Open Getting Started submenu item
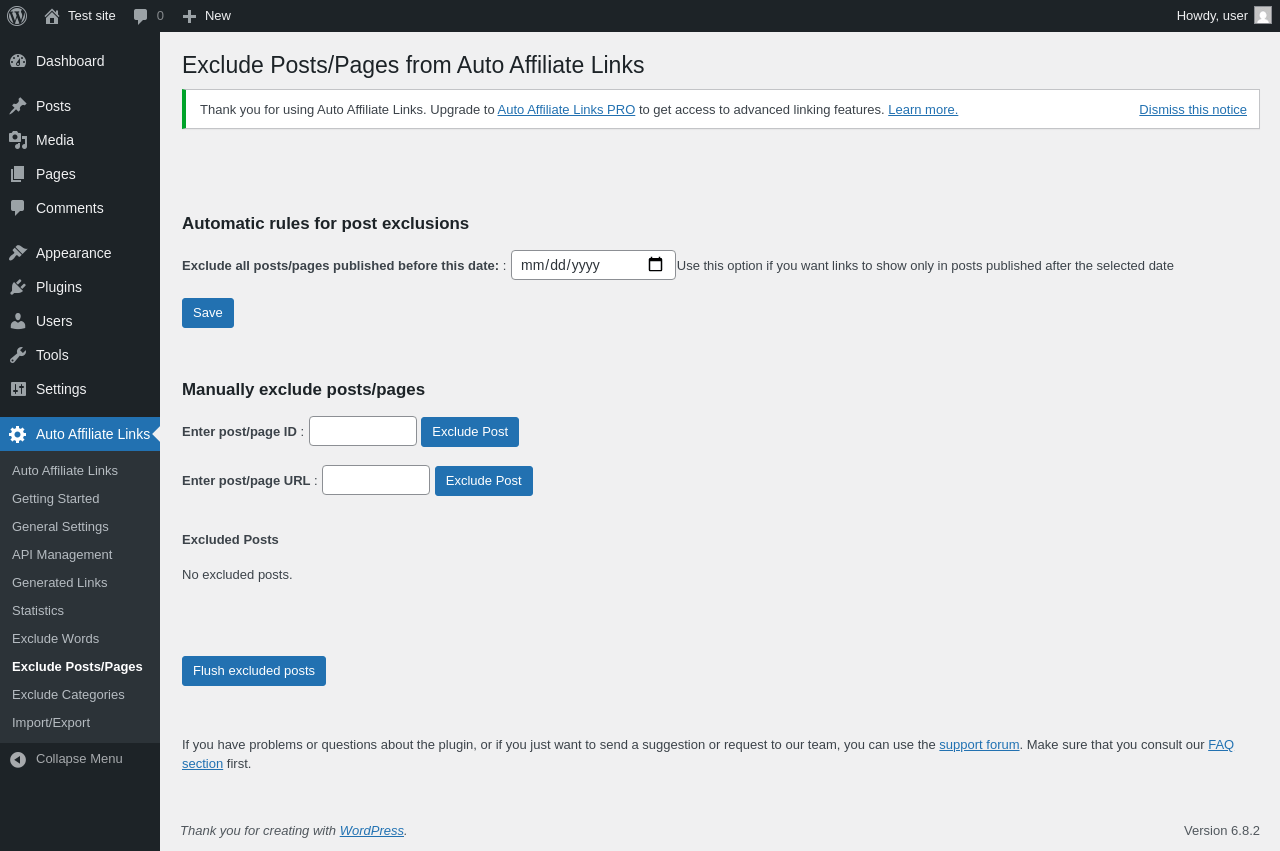 tap(80, 498)
